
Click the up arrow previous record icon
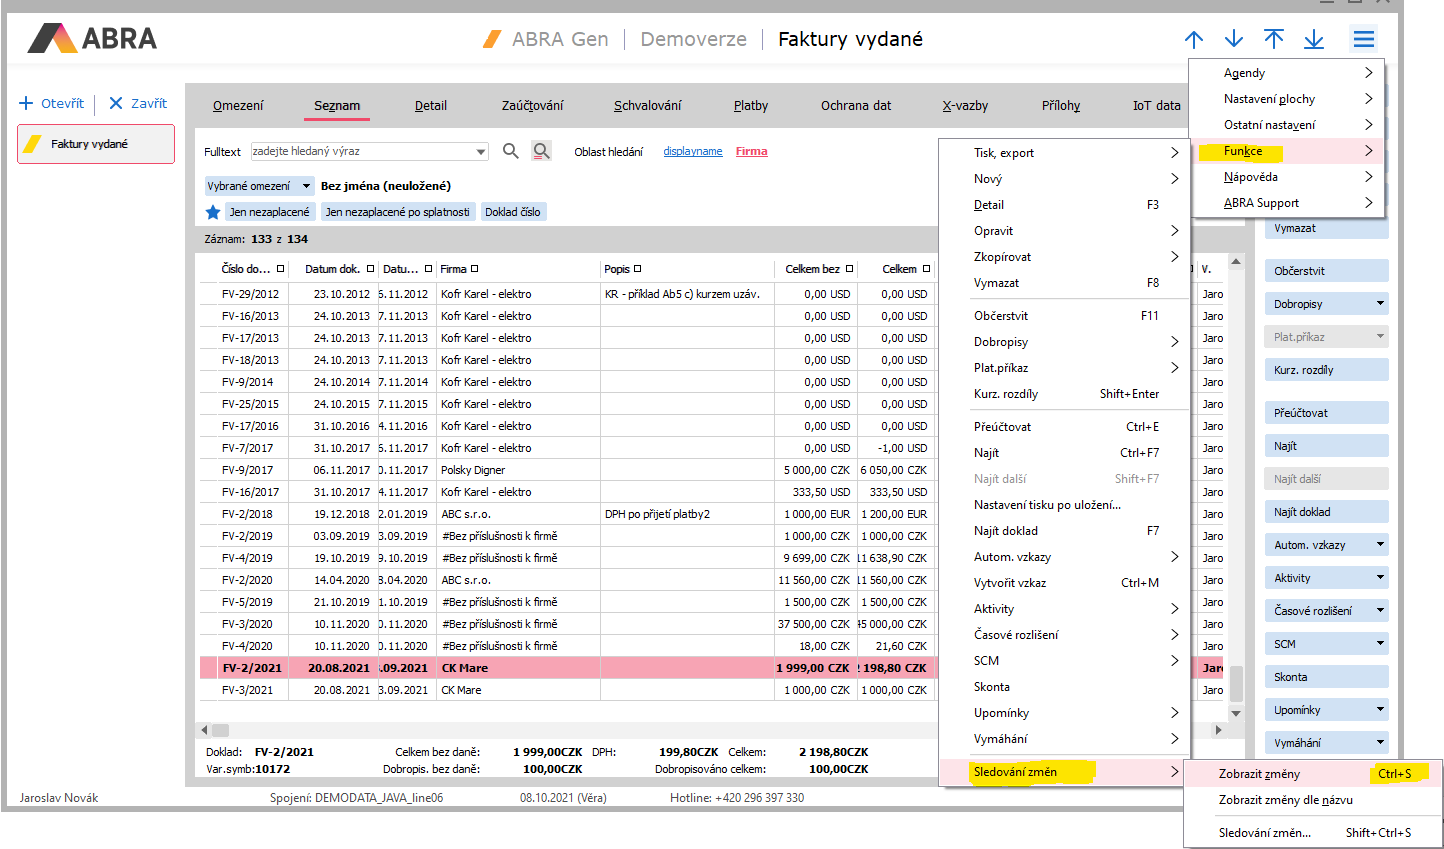[x=1194, y=39]
